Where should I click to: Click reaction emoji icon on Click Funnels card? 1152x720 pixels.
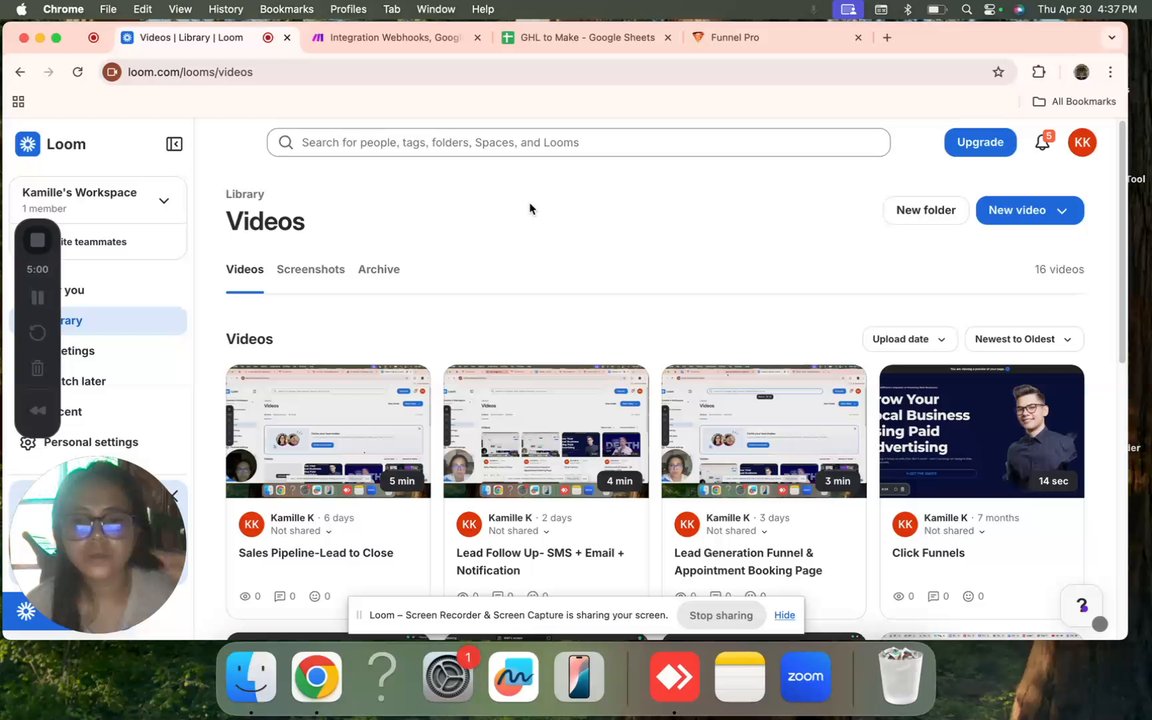[x=968, y=597]
